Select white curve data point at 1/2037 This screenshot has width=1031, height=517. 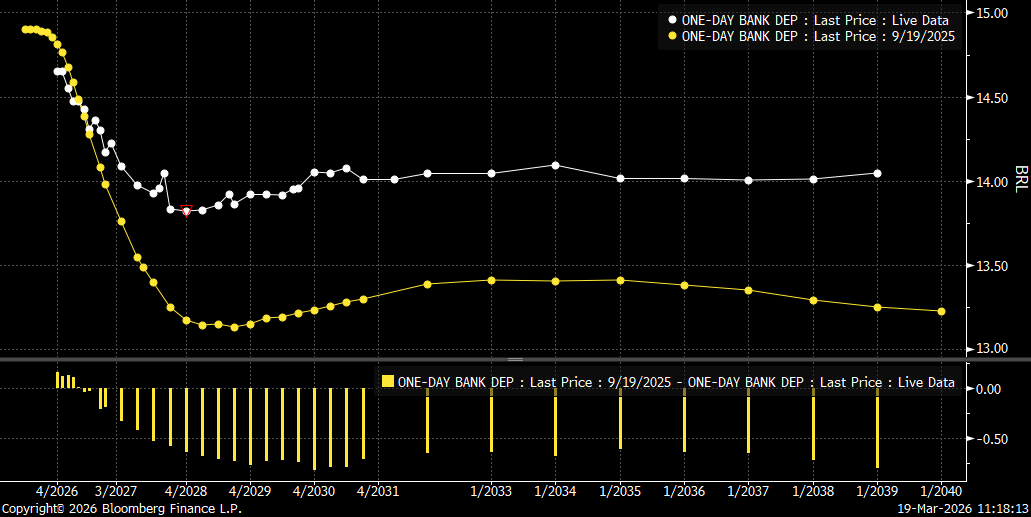coord(748,180)
